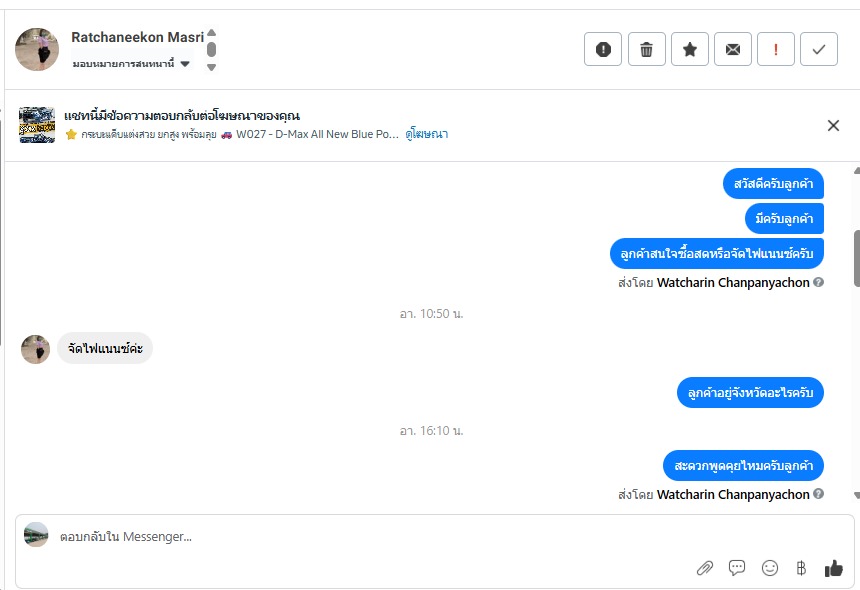Click info icon beside second Watcharin Chanpanyachon
The height and width of the screenshot is (590, 860).
819,494
